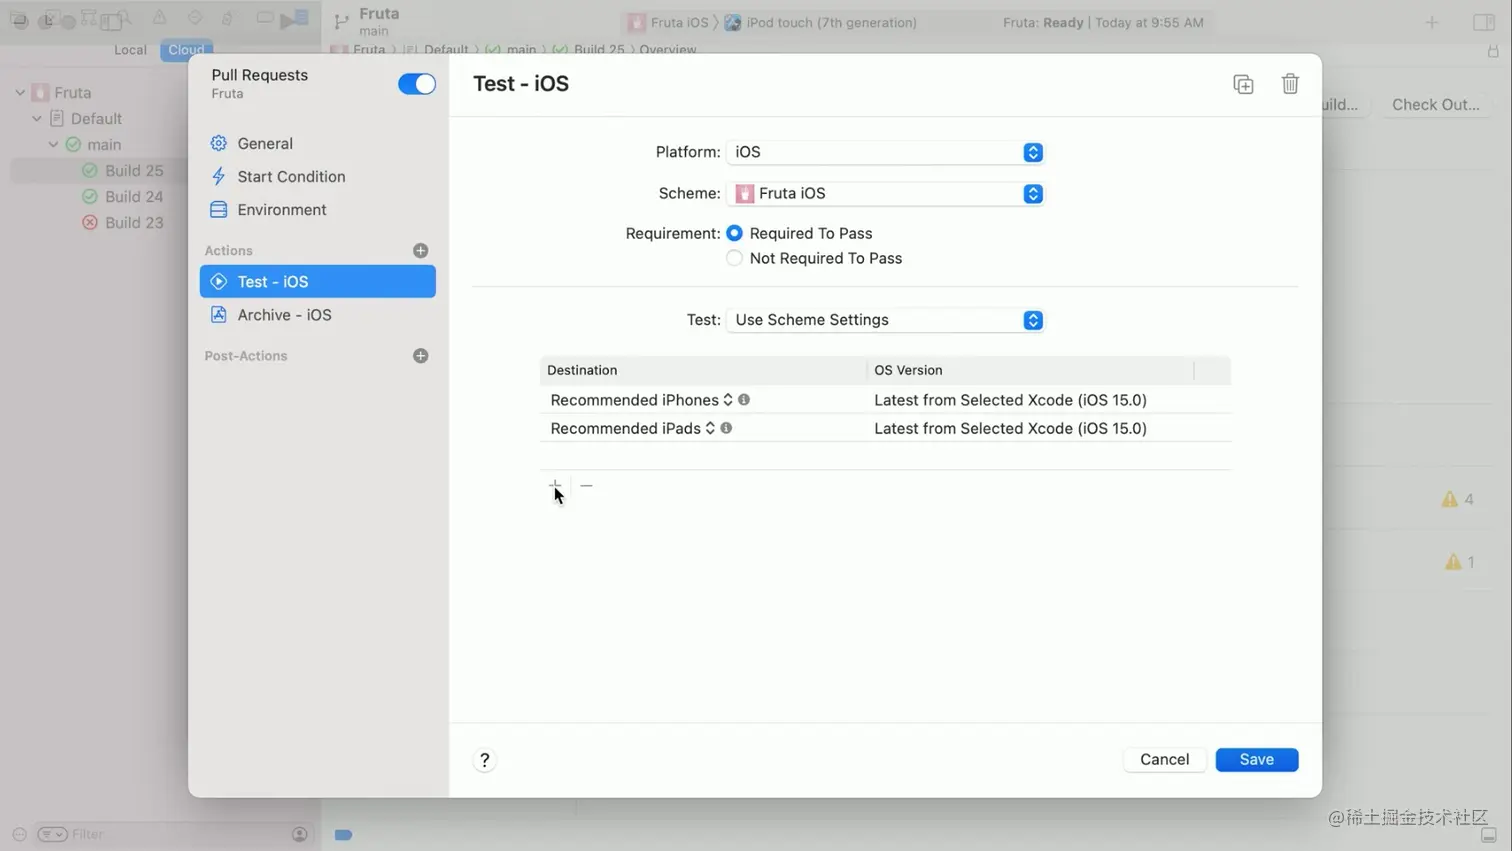The height and width of the screenshot is (851, 1512).
Task: Open filter options icon in navigator
Action: click(52, 834)
